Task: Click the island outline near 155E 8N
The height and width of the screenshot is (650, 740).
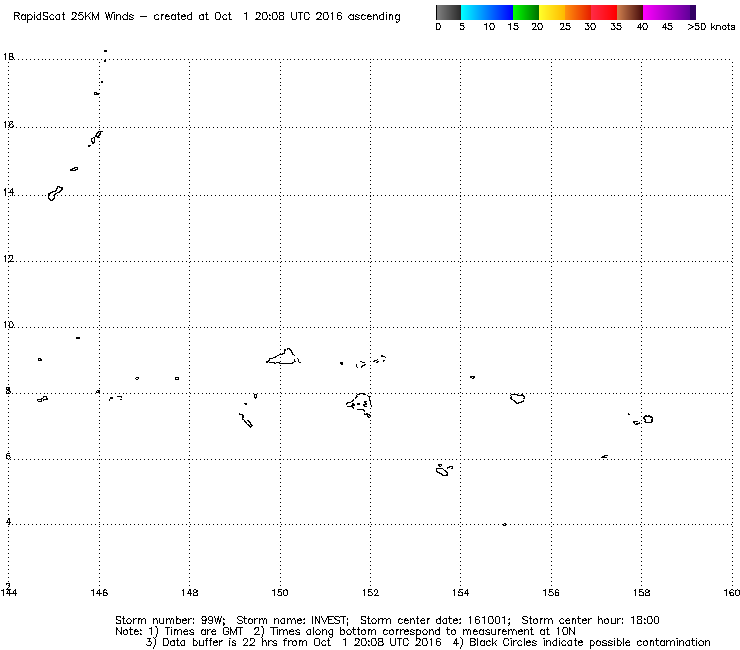Action: pyautogui.click(x=518, y=398)
